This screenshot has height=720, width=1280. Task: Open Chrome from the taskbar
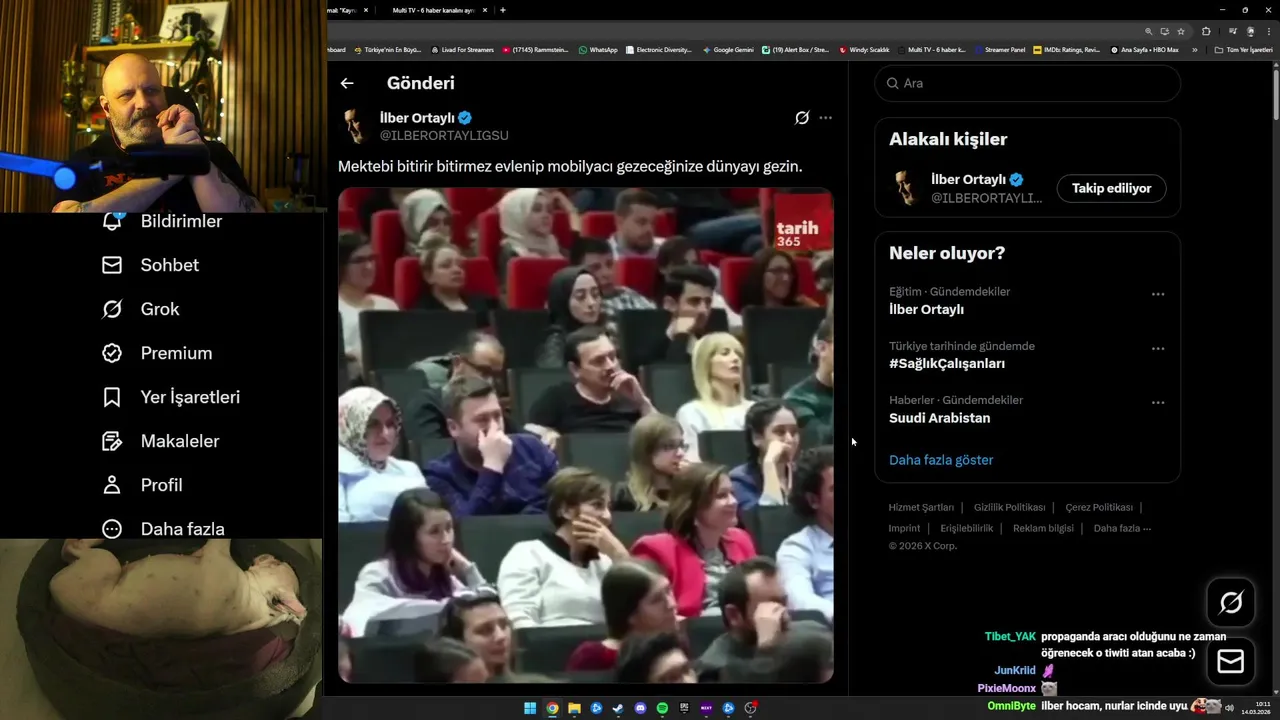(x=552, y=708)
